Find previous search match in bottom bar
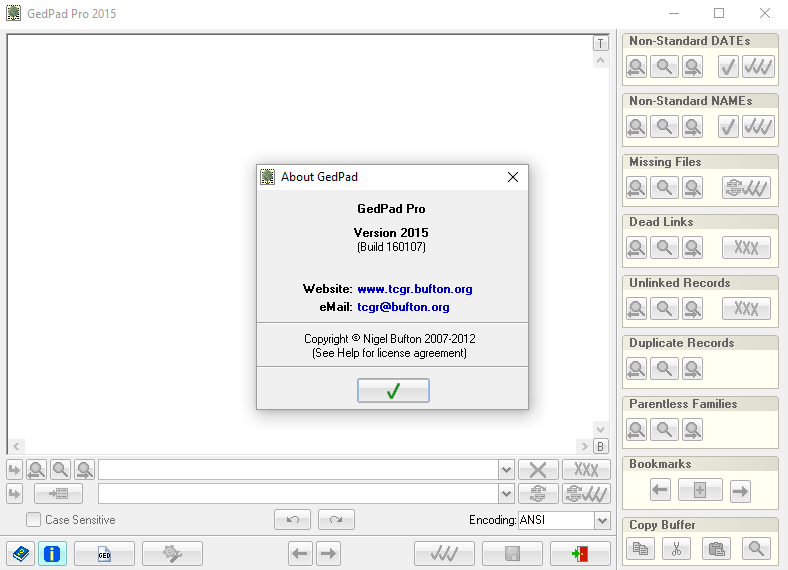The image size is (788, 570). click(36, 470)
